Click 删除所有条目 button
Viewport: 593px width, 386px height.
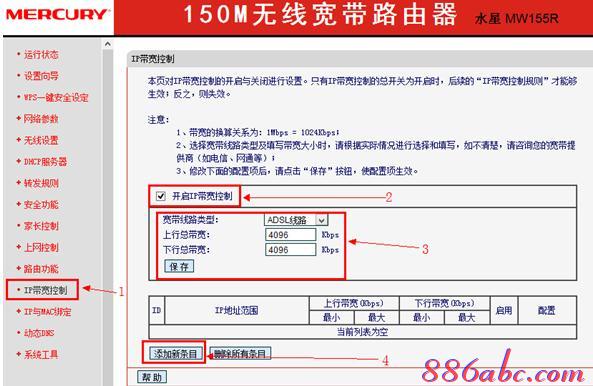pos(240,354)
